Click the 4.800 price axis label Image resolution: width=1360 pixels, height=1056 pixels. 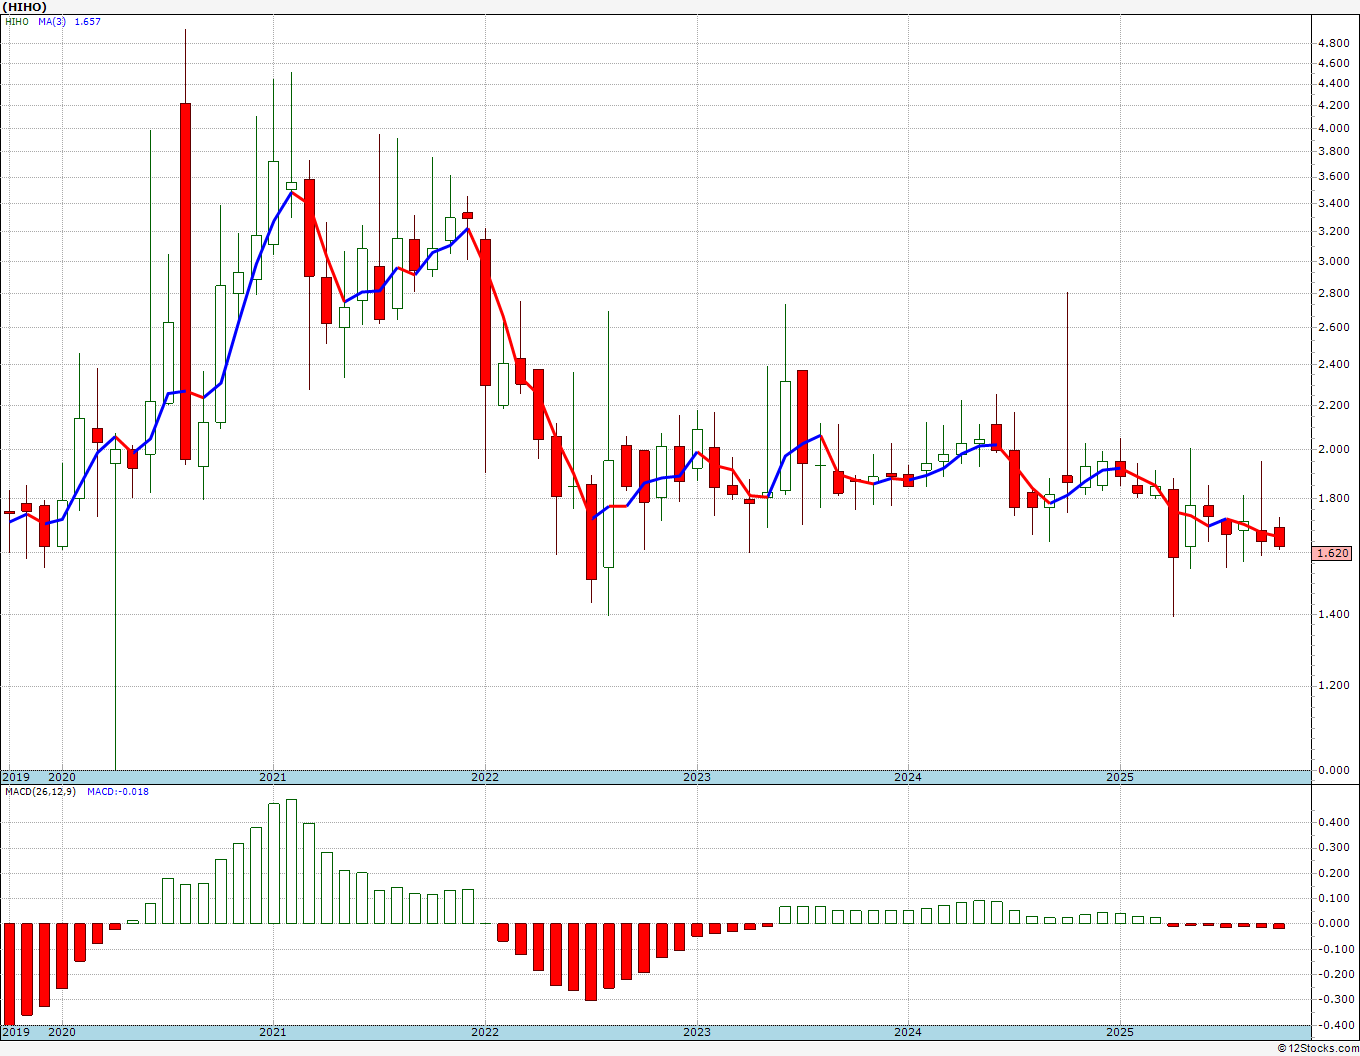[1333, 44]
